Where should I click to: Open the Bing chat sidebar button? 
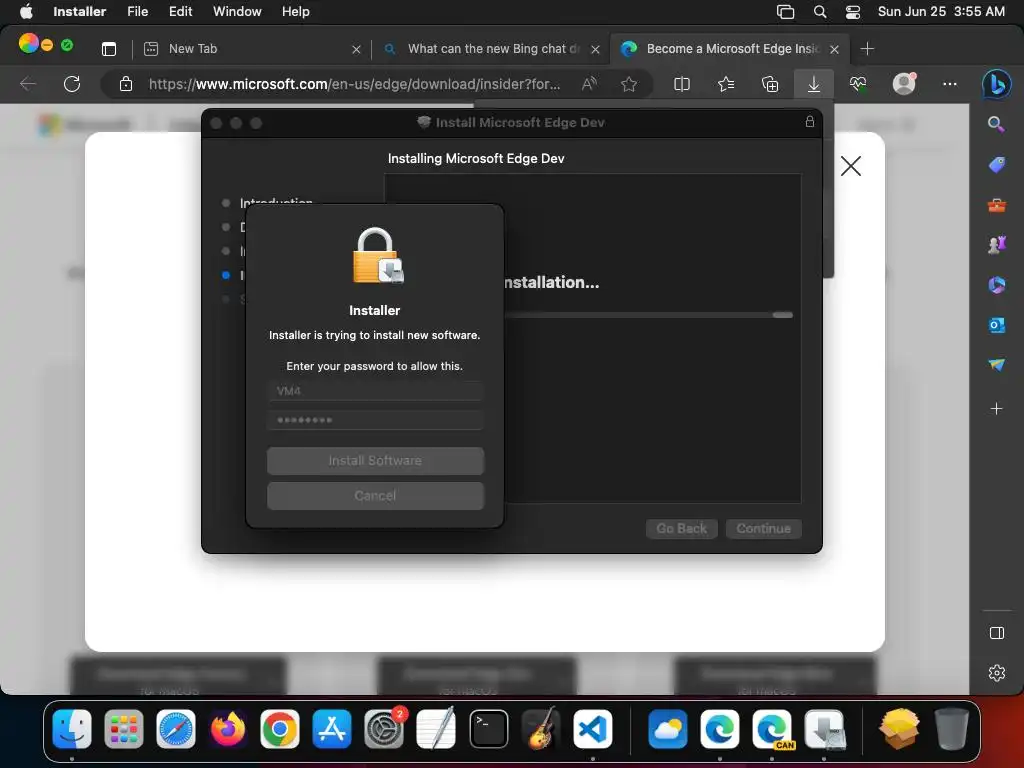[997, 84]
